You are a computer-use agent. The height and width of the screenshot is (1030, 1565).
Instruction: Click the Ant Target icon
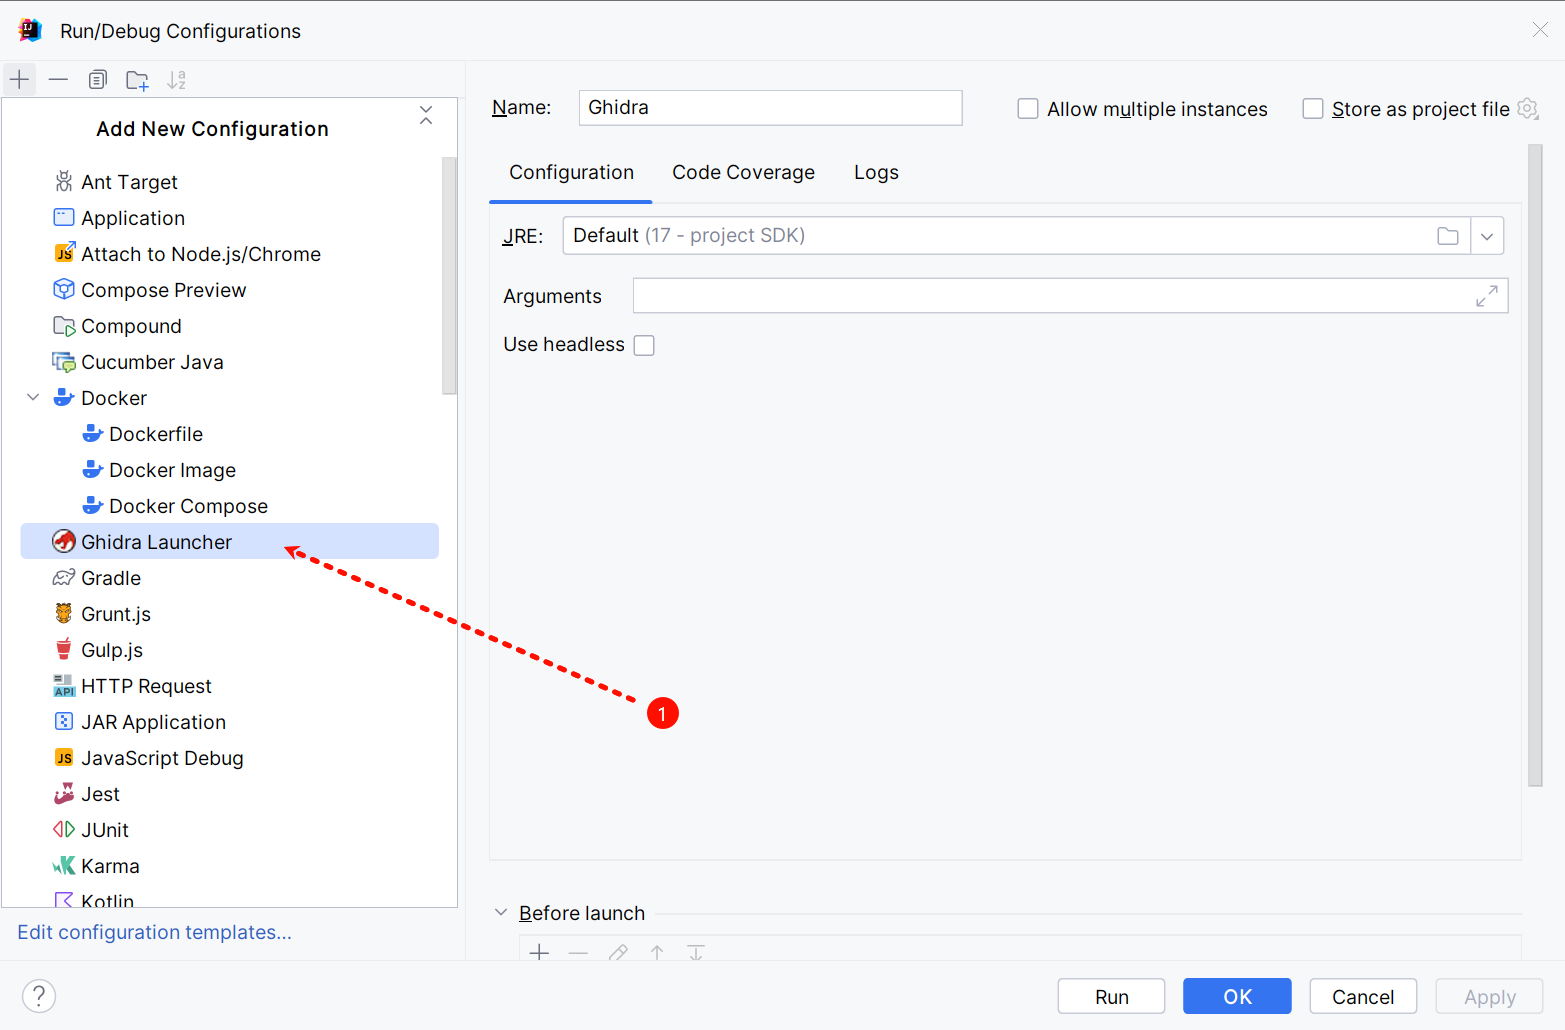(x=64, y=181)
